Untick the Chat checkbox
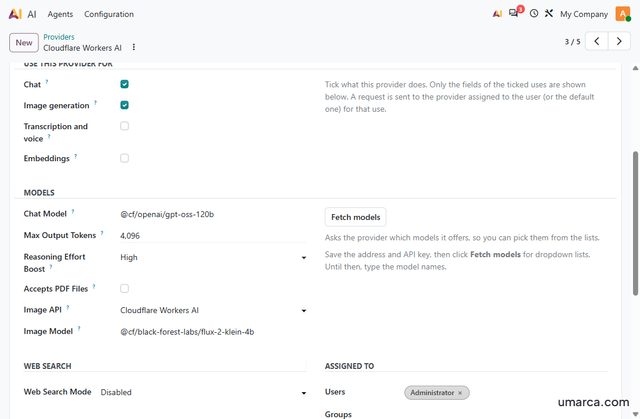The image size is (640, 419). point(124,84)
